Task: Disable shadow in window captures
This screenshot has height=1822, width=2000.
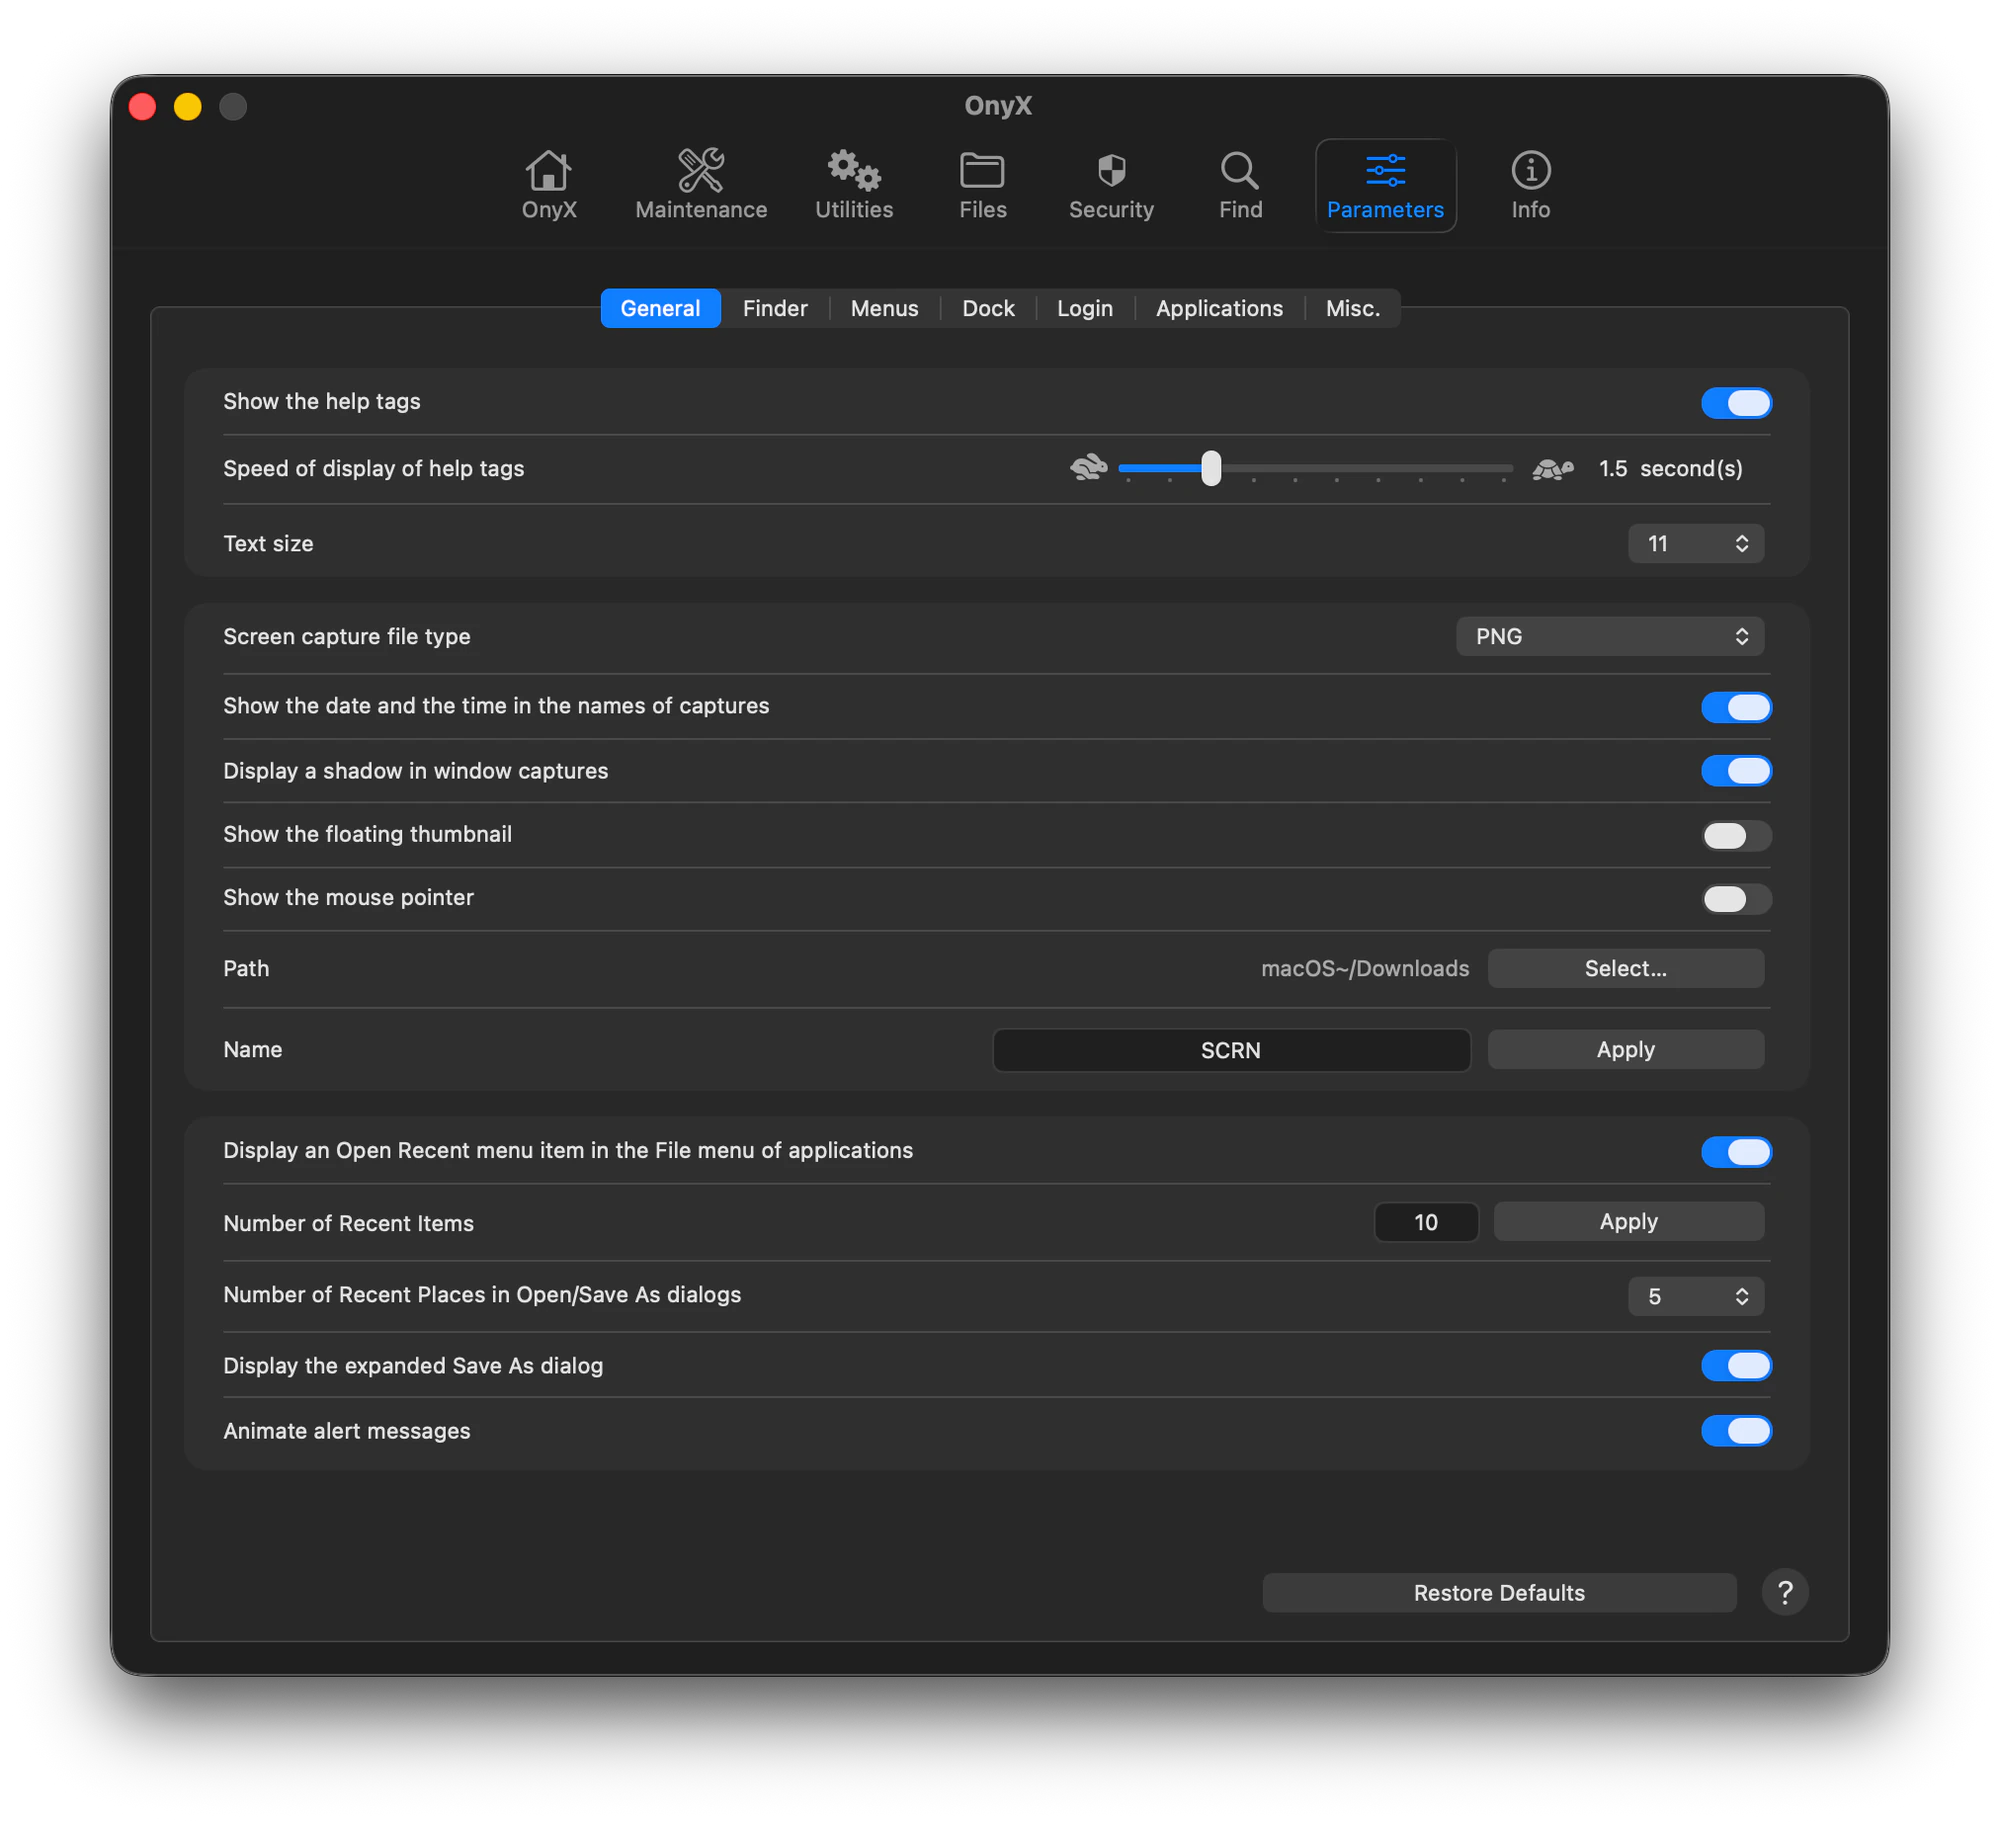Action: (1736, 771)
